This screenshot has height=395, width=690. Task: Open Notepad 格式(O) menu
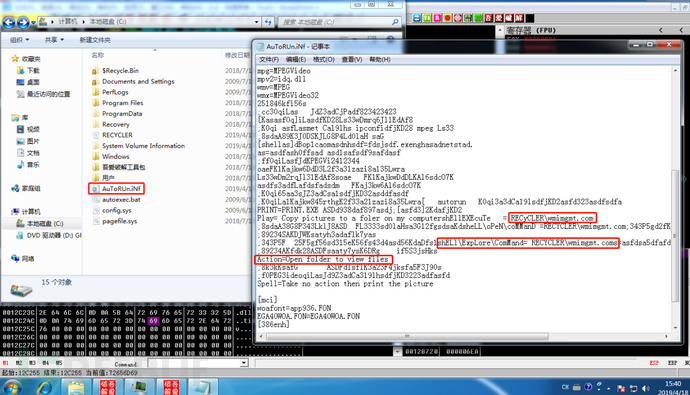point(323,59)
